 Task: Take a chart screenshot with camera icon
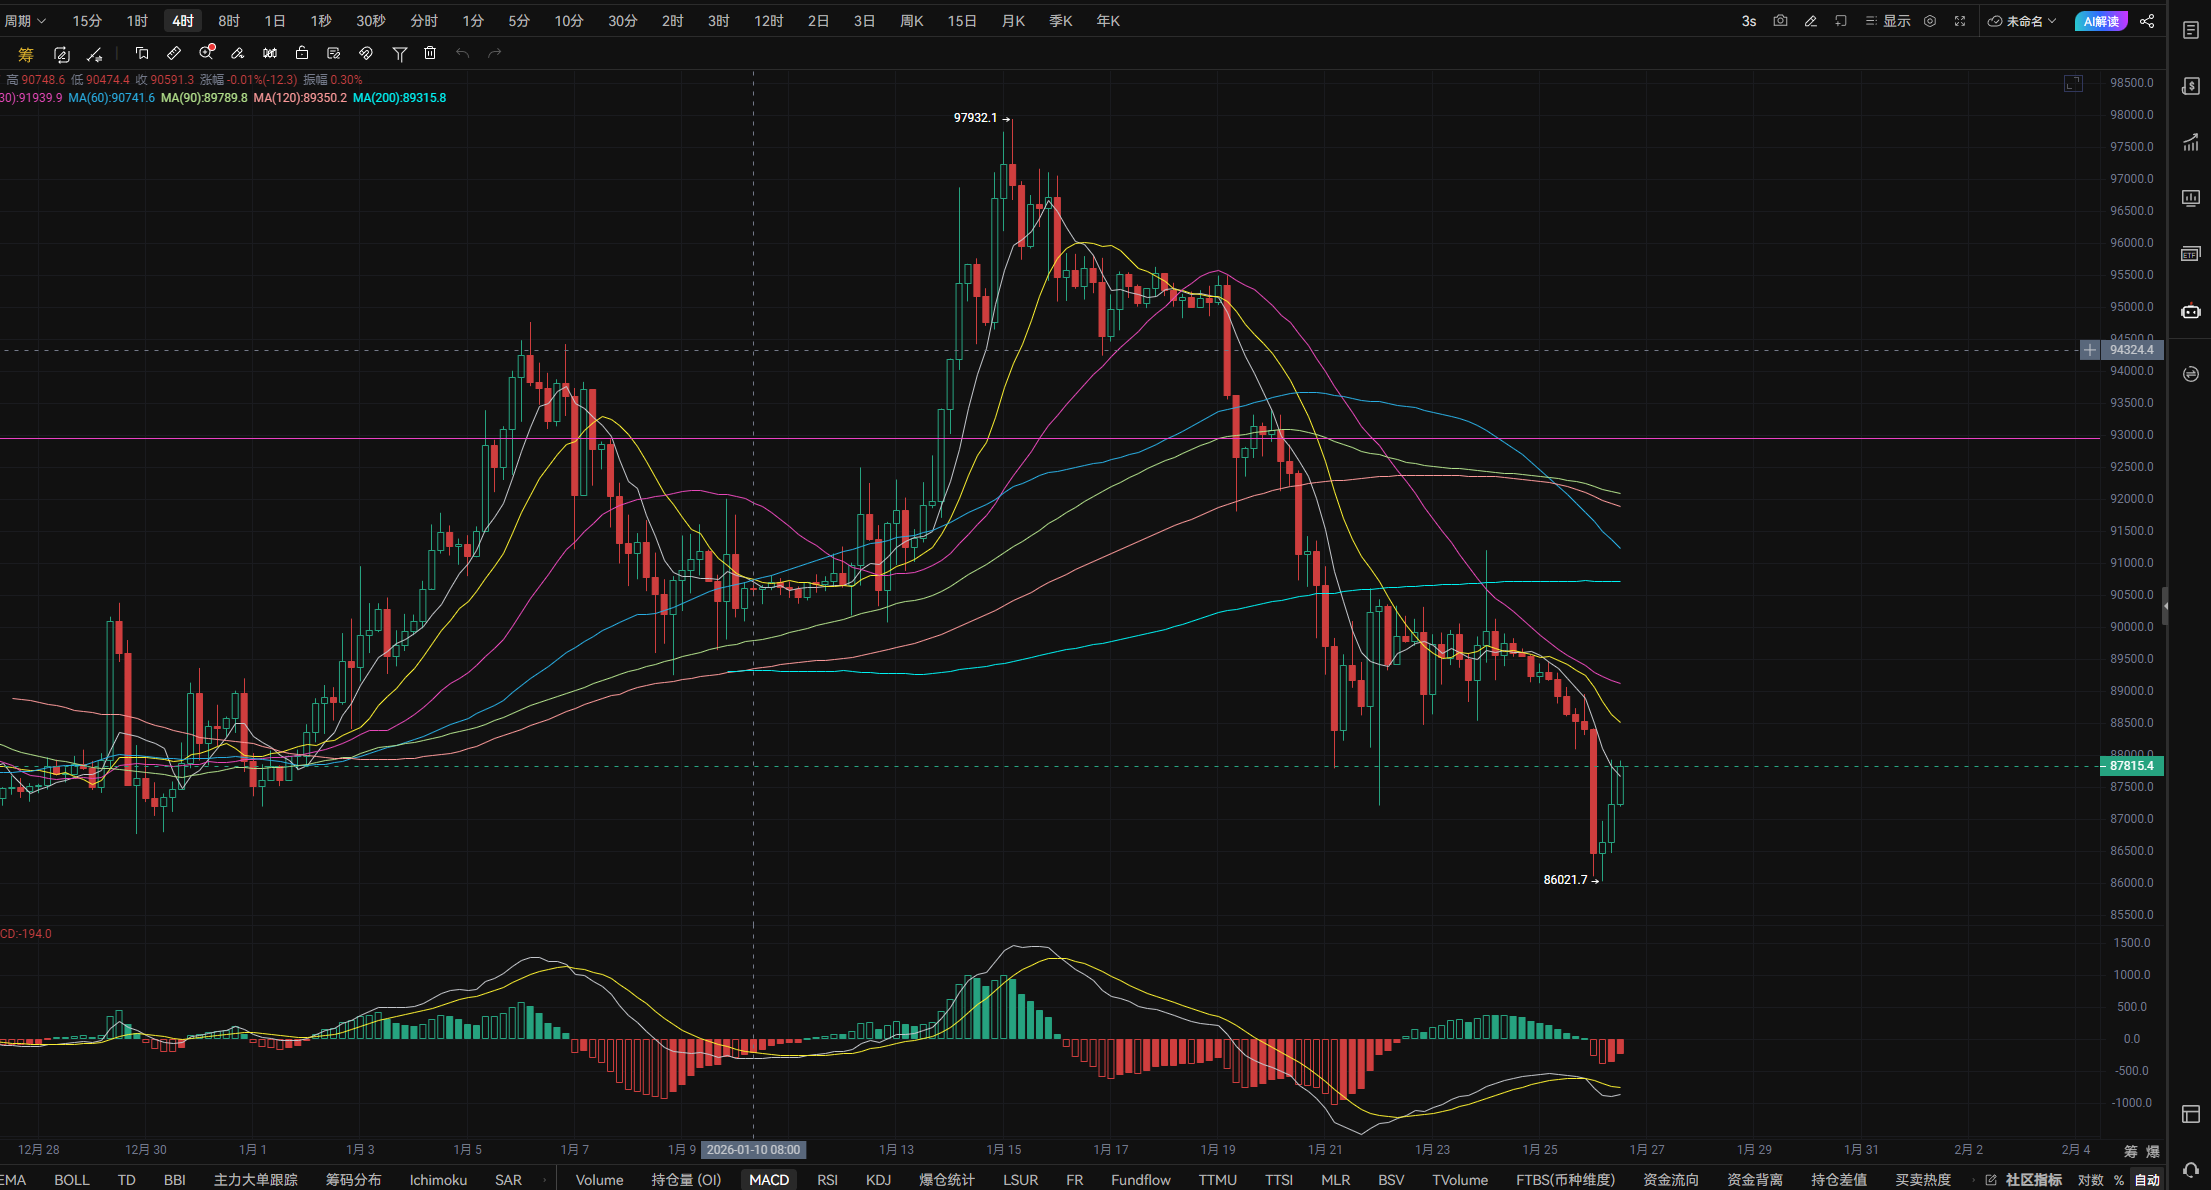pyautogui.click(x=1780, y=21)
